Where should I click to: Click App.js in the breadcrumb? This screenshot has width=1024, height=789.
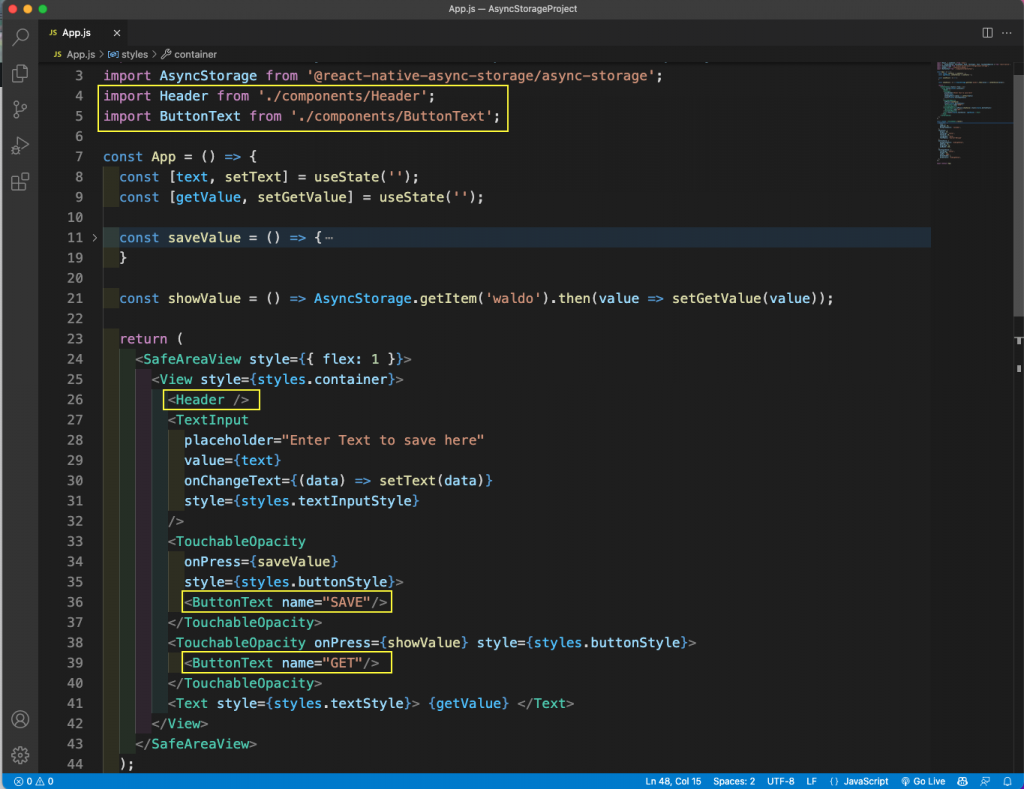coord(80,54)
